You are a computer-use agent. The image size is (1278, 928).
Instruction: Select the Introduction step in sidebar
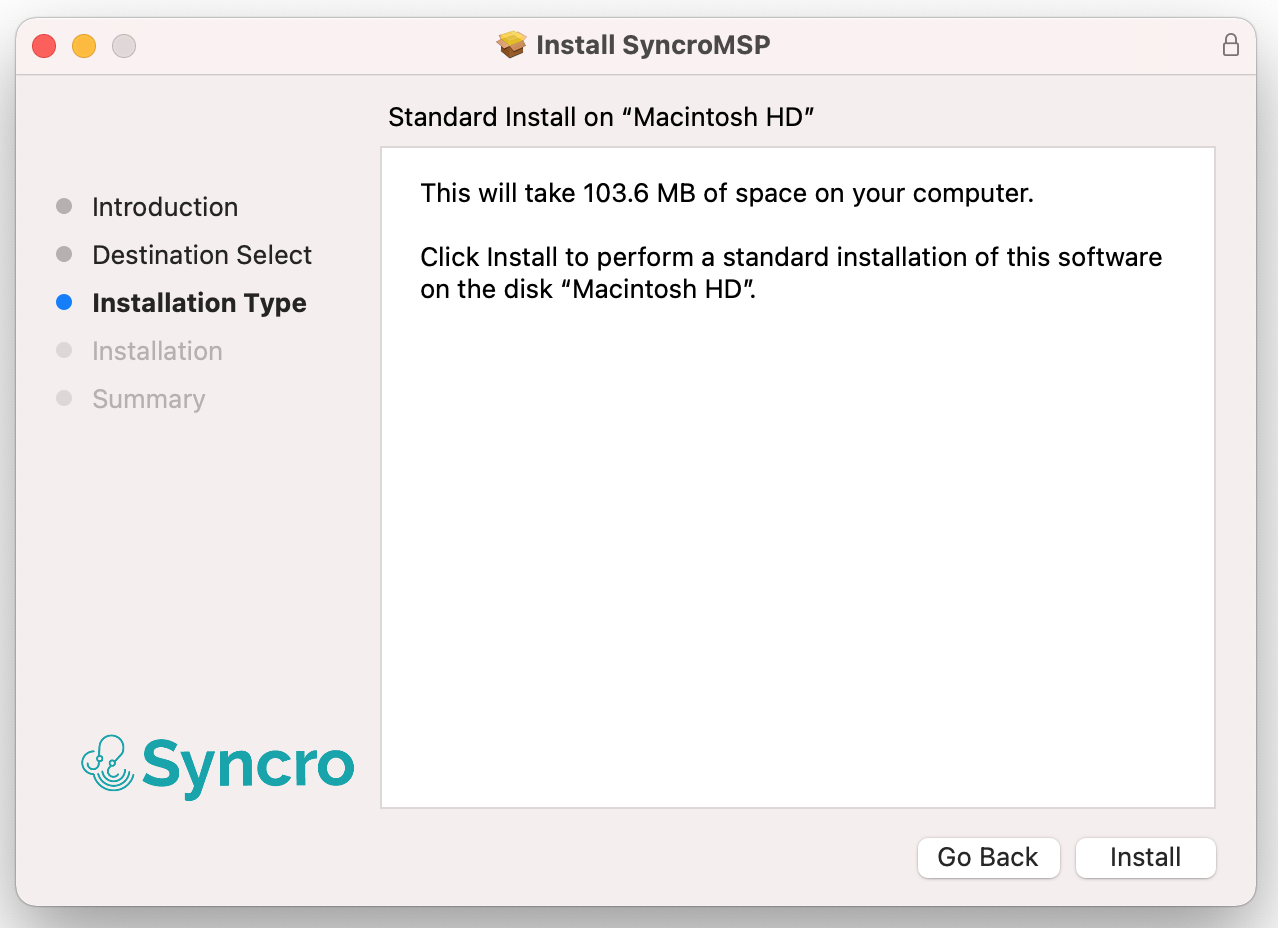click(x=165, y=207)
